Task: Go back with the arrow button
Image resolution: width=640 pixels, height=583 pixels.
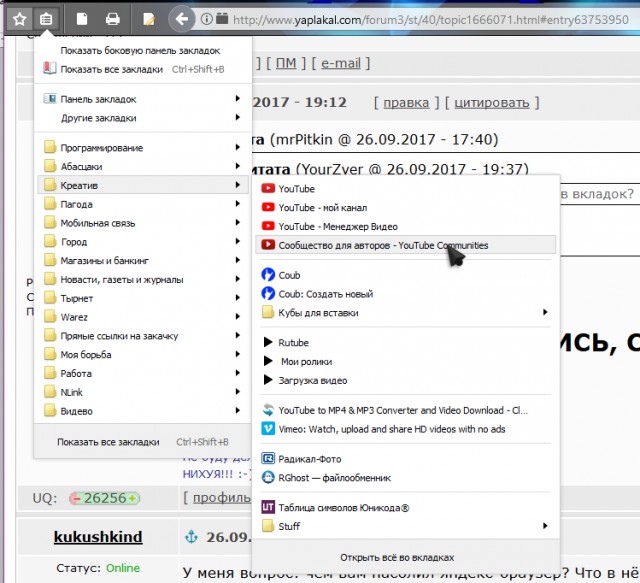Action: pos(181,19)
